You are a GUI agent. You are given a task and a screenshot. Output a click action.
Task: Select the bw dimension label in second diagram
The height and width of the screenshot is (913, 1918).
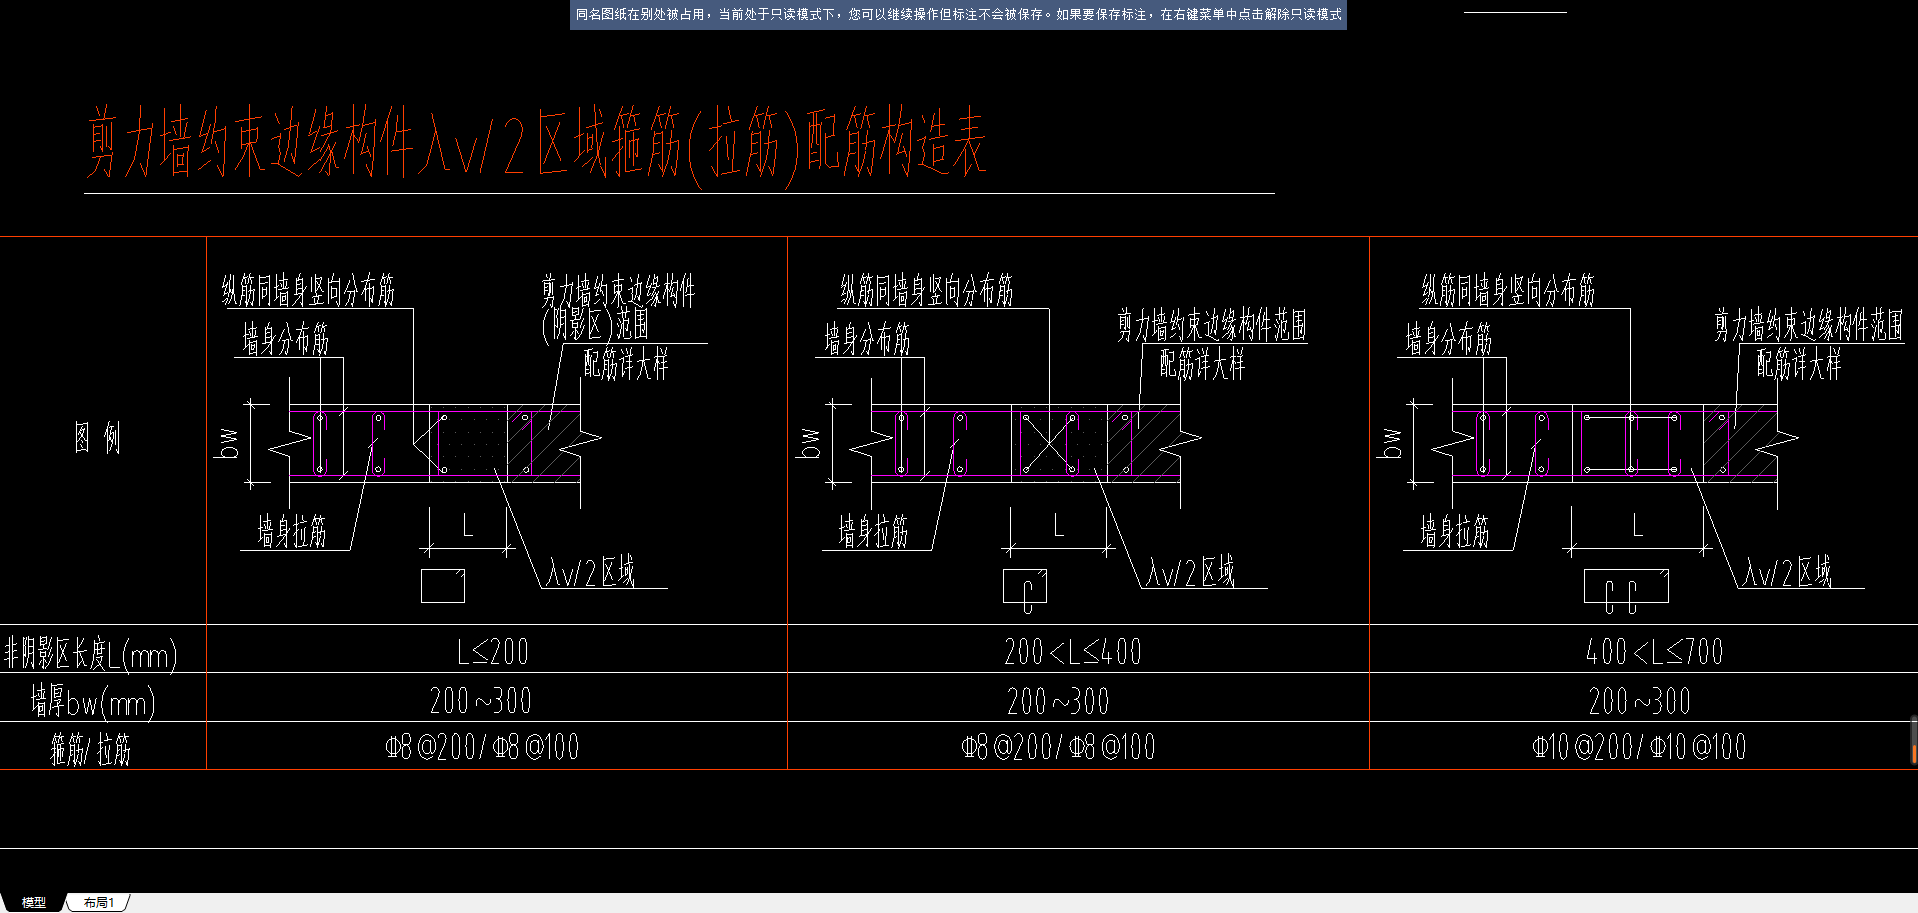pyautogui.click(x=810, y=443)
